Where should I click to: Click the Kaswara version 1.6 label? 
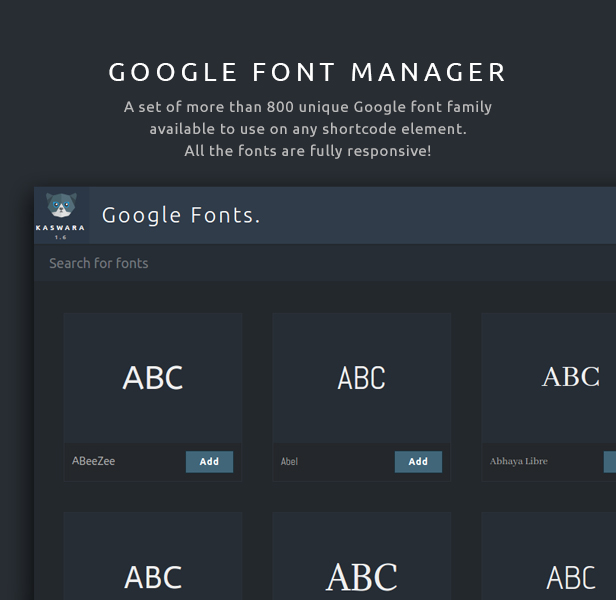coord(60,237)
